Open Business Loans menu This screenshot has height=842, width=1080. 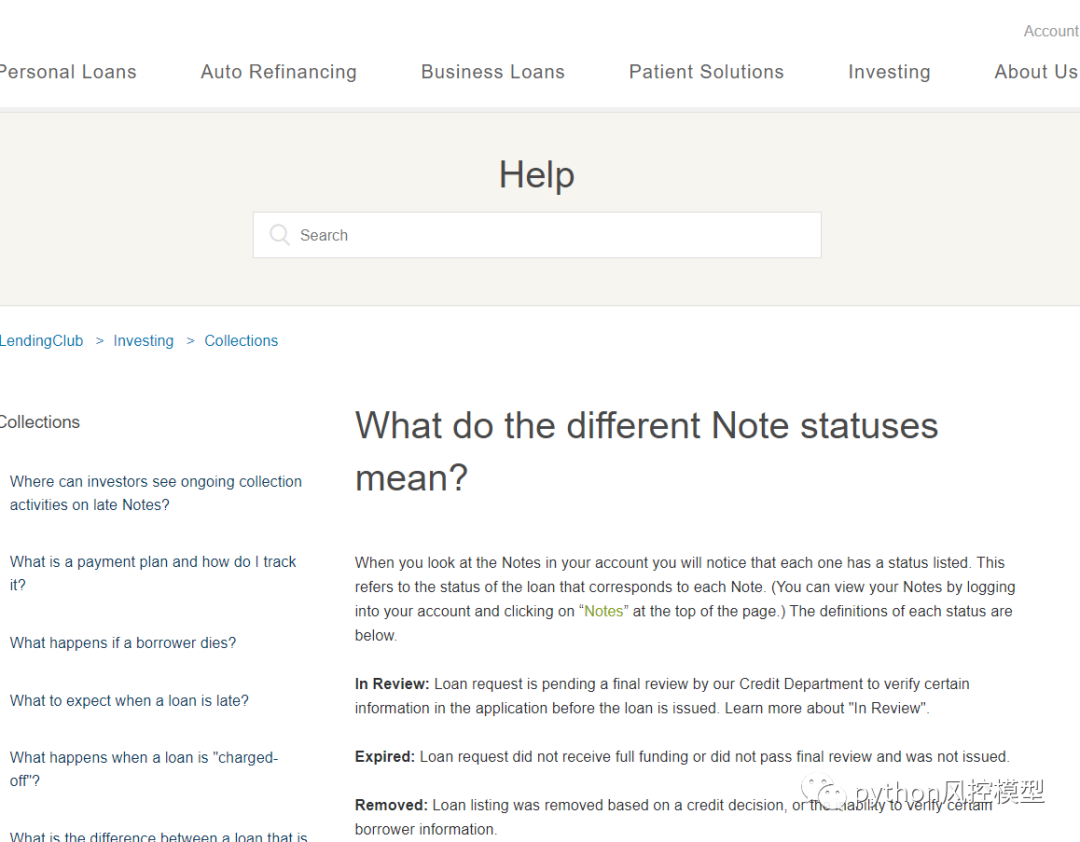[x=492, y=72]
